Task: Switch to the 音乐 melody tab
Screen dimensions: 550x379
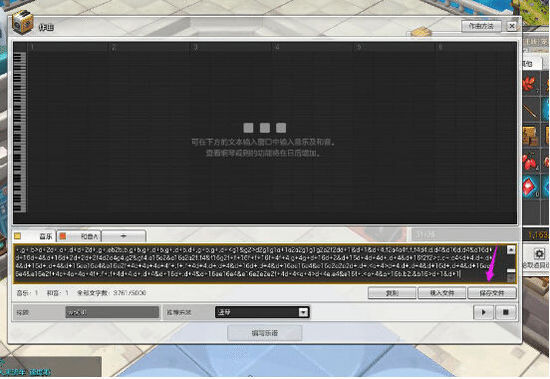Action: click(x=34, y=236)
